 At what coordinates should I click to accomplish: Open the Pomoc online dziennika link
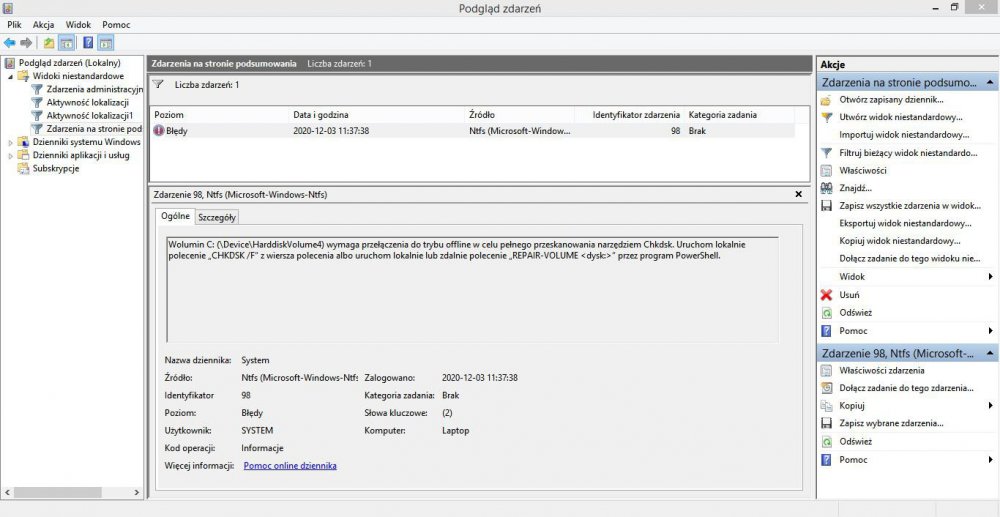290,466
